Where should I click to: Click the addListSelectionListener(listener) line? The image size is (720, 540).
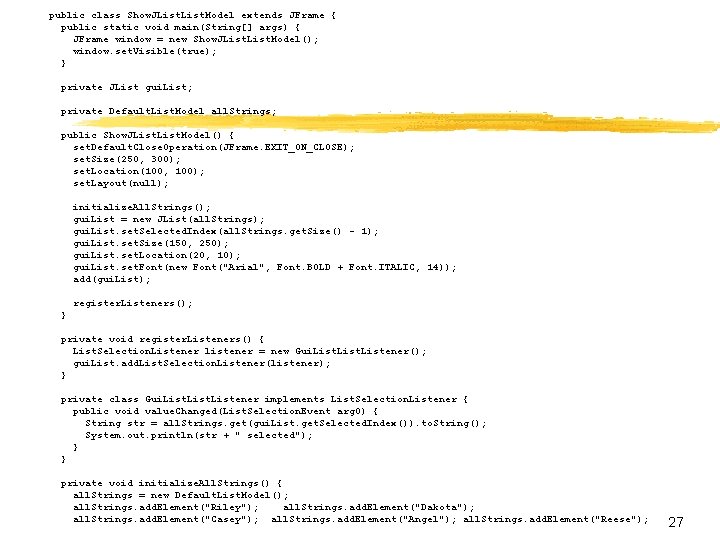(202, 363)
